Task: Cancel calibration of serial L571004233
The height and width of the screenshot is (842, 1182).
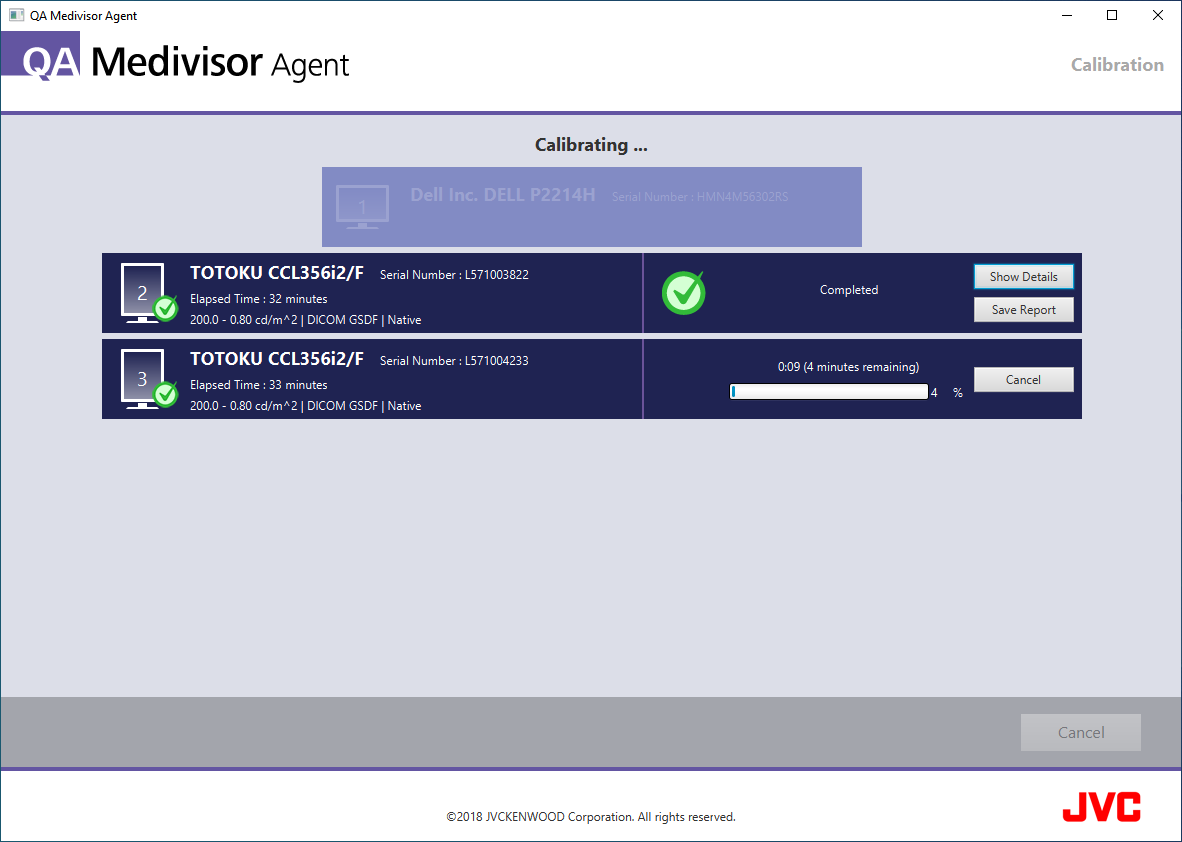Action: [x=1024, y=379]
